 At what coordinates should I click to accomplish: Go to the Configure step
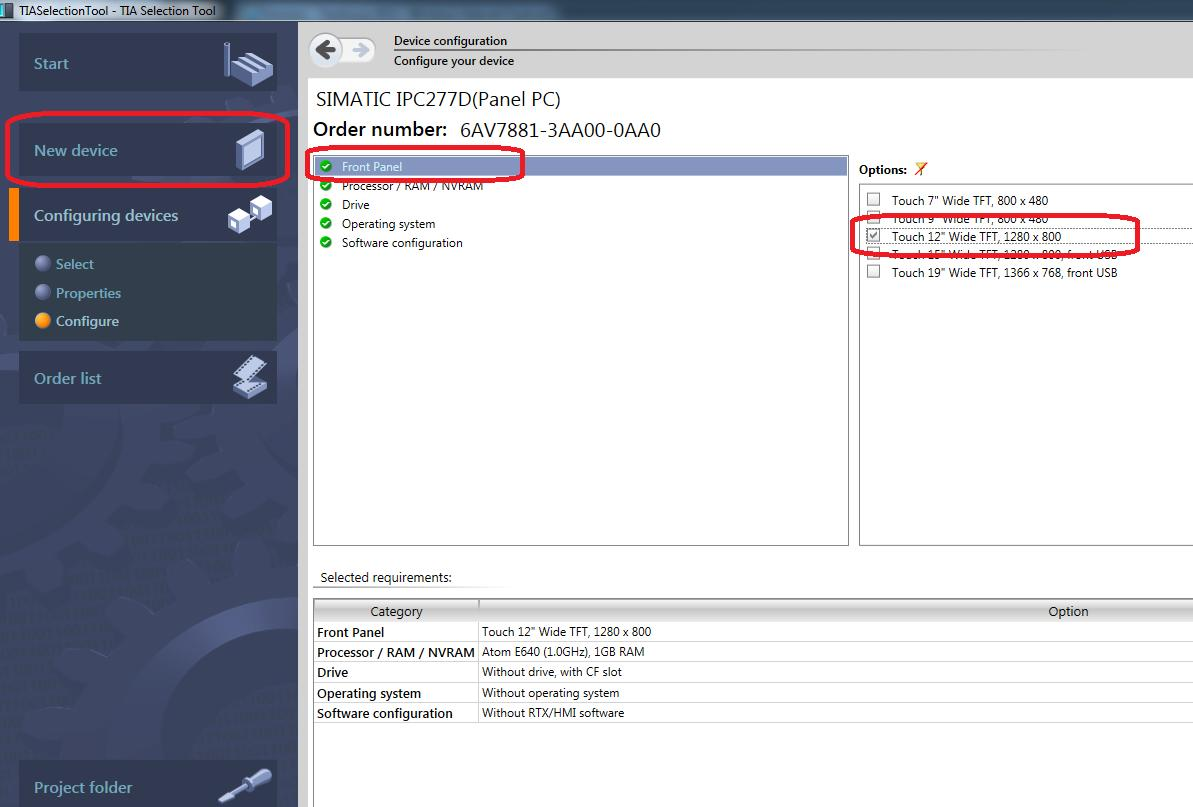point(78,321)
